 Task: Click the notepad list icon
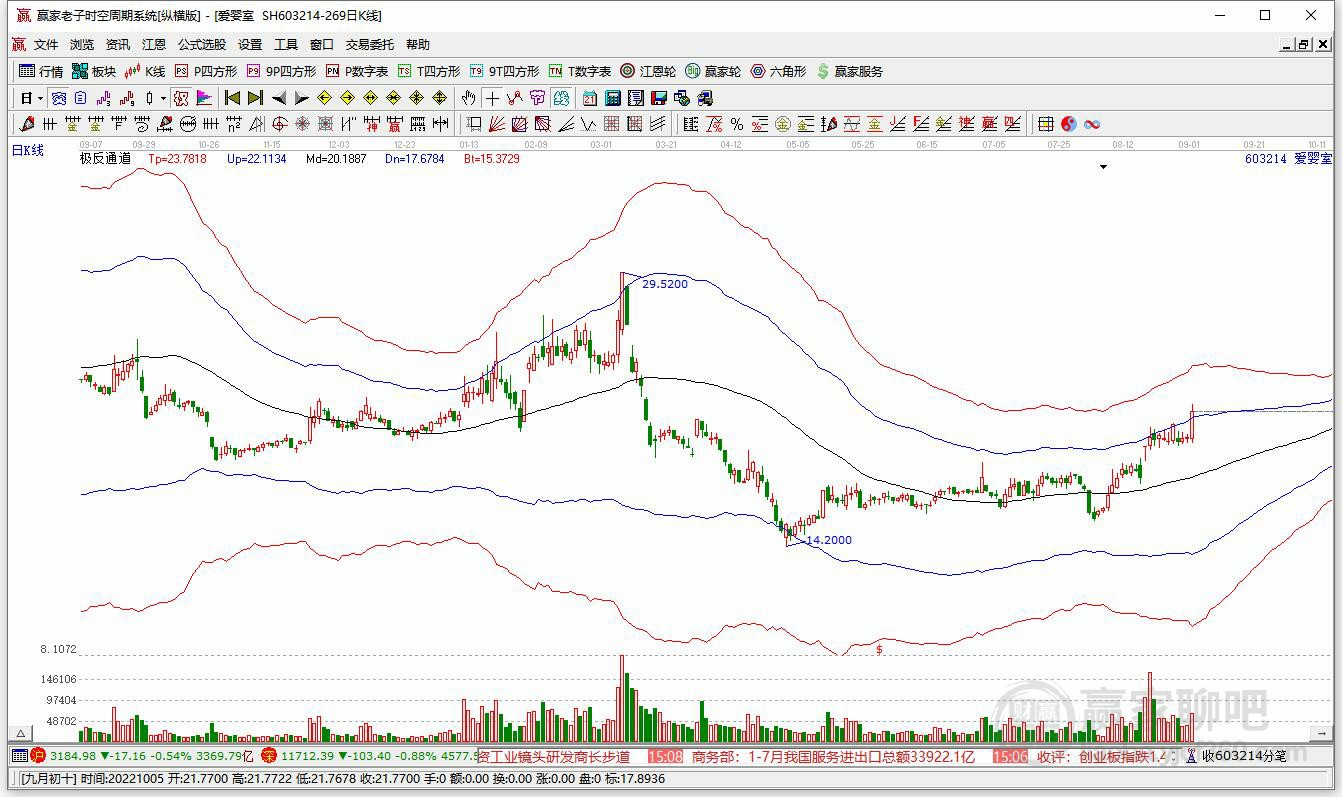point(636,98)
